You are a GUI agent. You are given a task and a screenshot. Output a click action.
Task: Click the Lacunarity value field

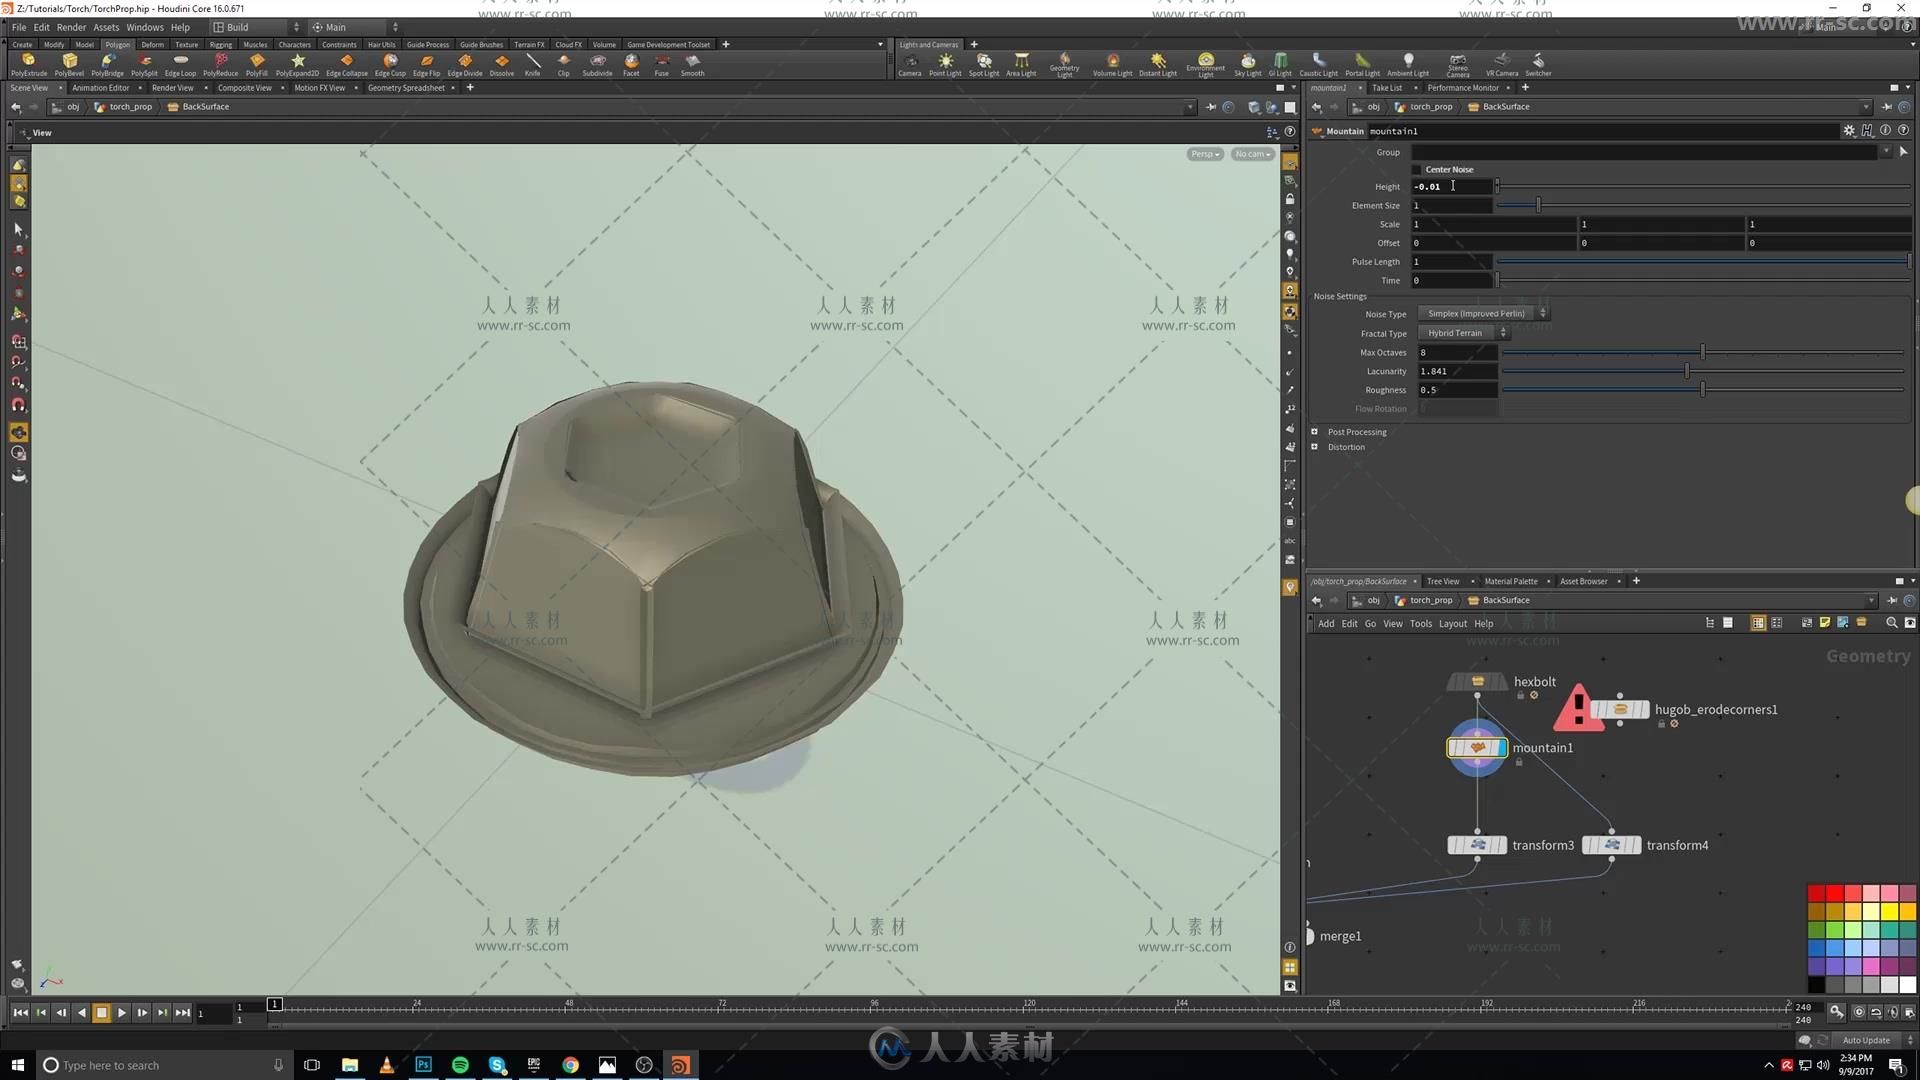click(x=1457, y=371)
